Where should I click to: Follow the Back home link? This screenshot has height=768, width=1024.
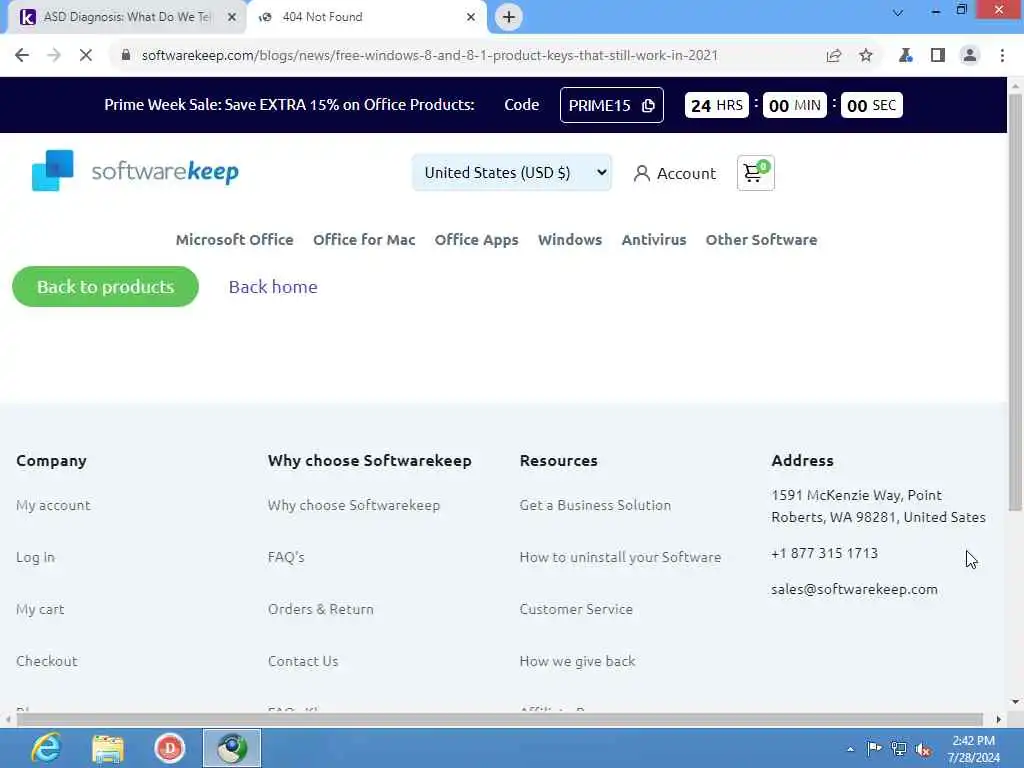(x=273, y=287)
